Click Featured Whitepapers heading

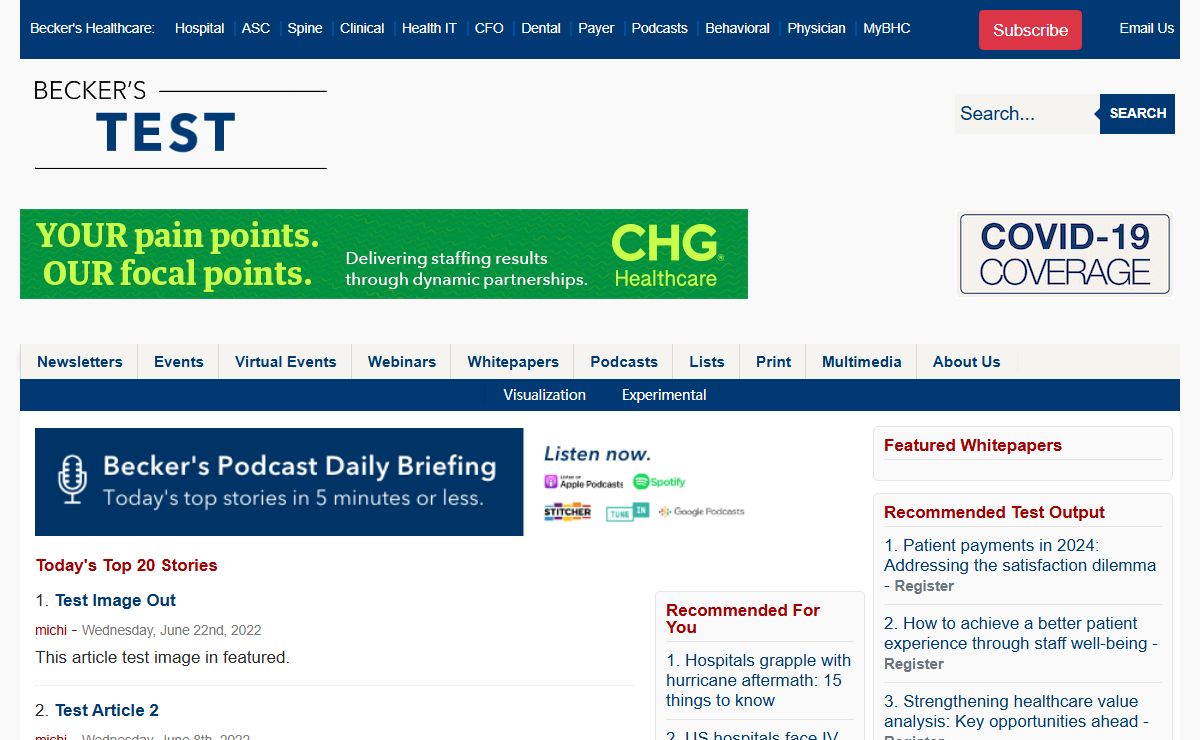click(973, 445)
